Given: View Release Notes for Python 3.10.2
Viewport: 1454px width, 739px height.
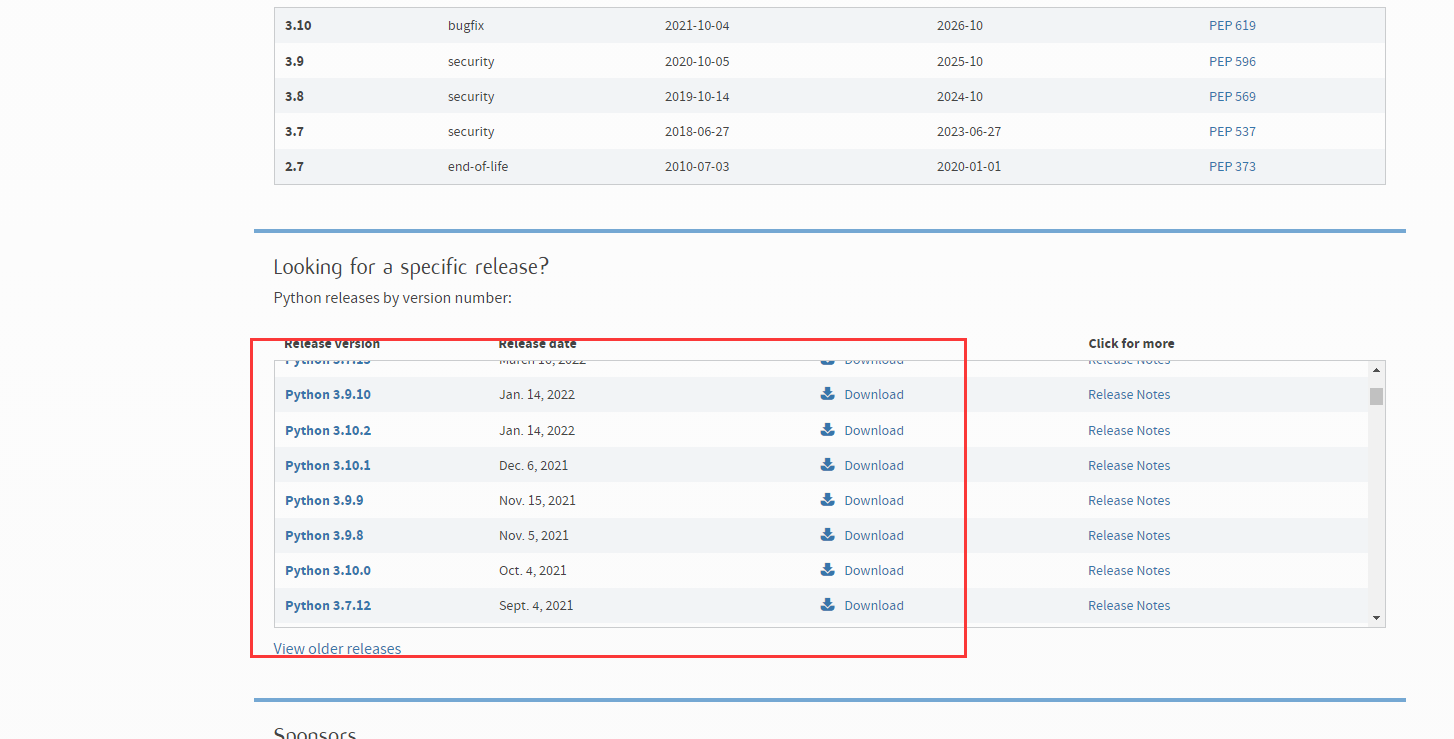Looking at the screenshot, I should click(1129, 431).
